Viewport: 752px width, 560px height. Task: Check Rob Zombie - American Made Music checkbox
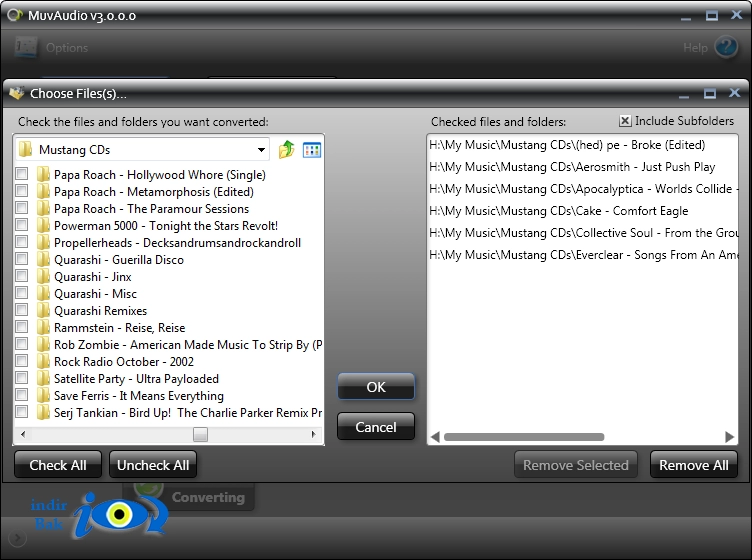click(x=22, y=344)
